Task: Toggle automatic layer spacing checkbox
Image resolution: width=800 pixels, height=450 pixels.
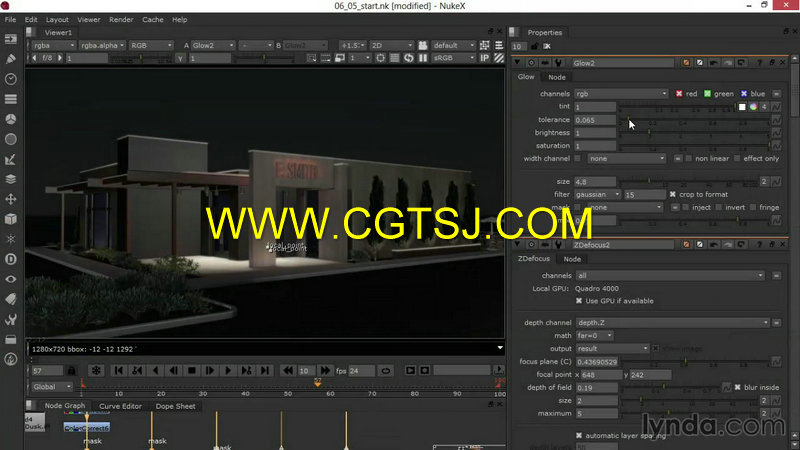Action: coord(579,436)
